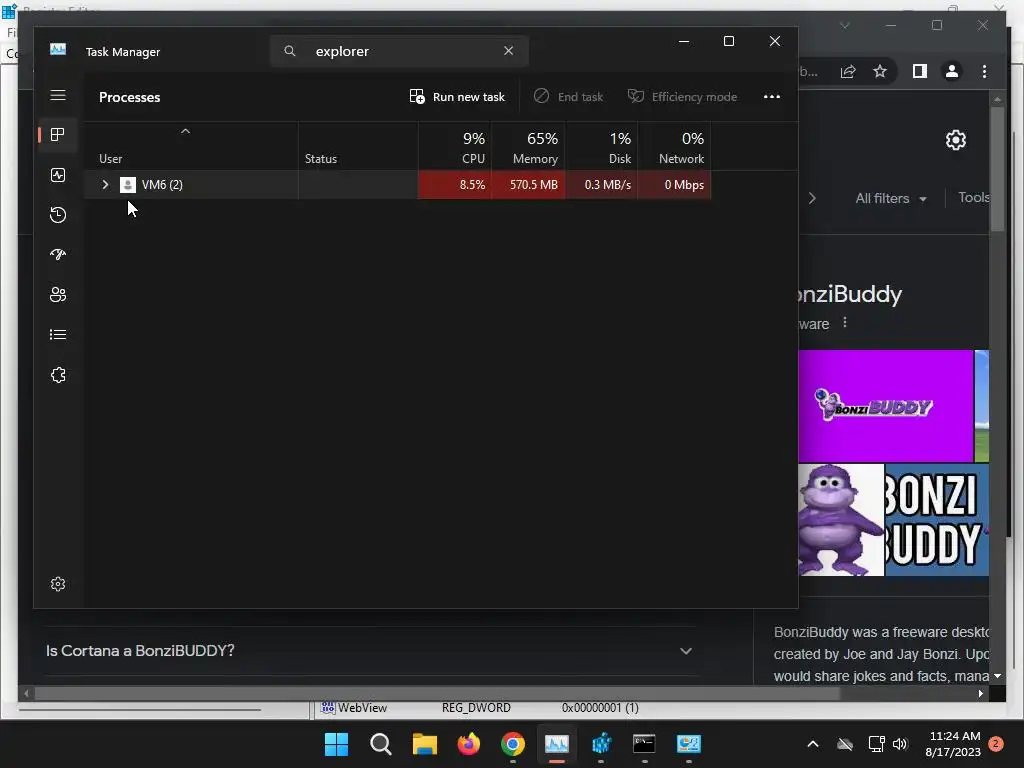
Task: Clear the explorer search text
Action: 509,51
